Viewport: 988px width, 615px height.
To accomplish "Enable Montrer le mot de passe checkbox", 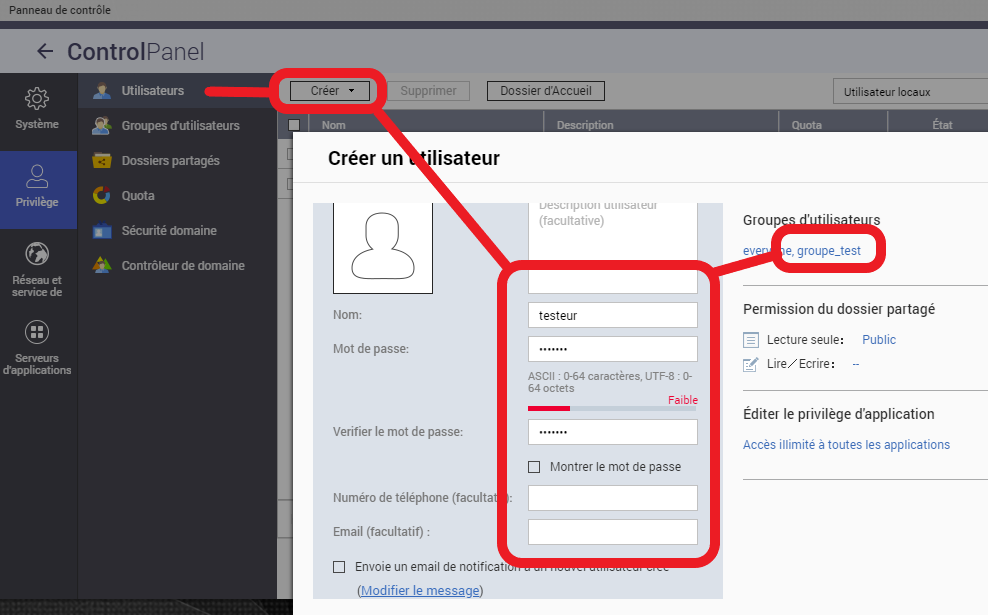I will [x=534, y=467].
